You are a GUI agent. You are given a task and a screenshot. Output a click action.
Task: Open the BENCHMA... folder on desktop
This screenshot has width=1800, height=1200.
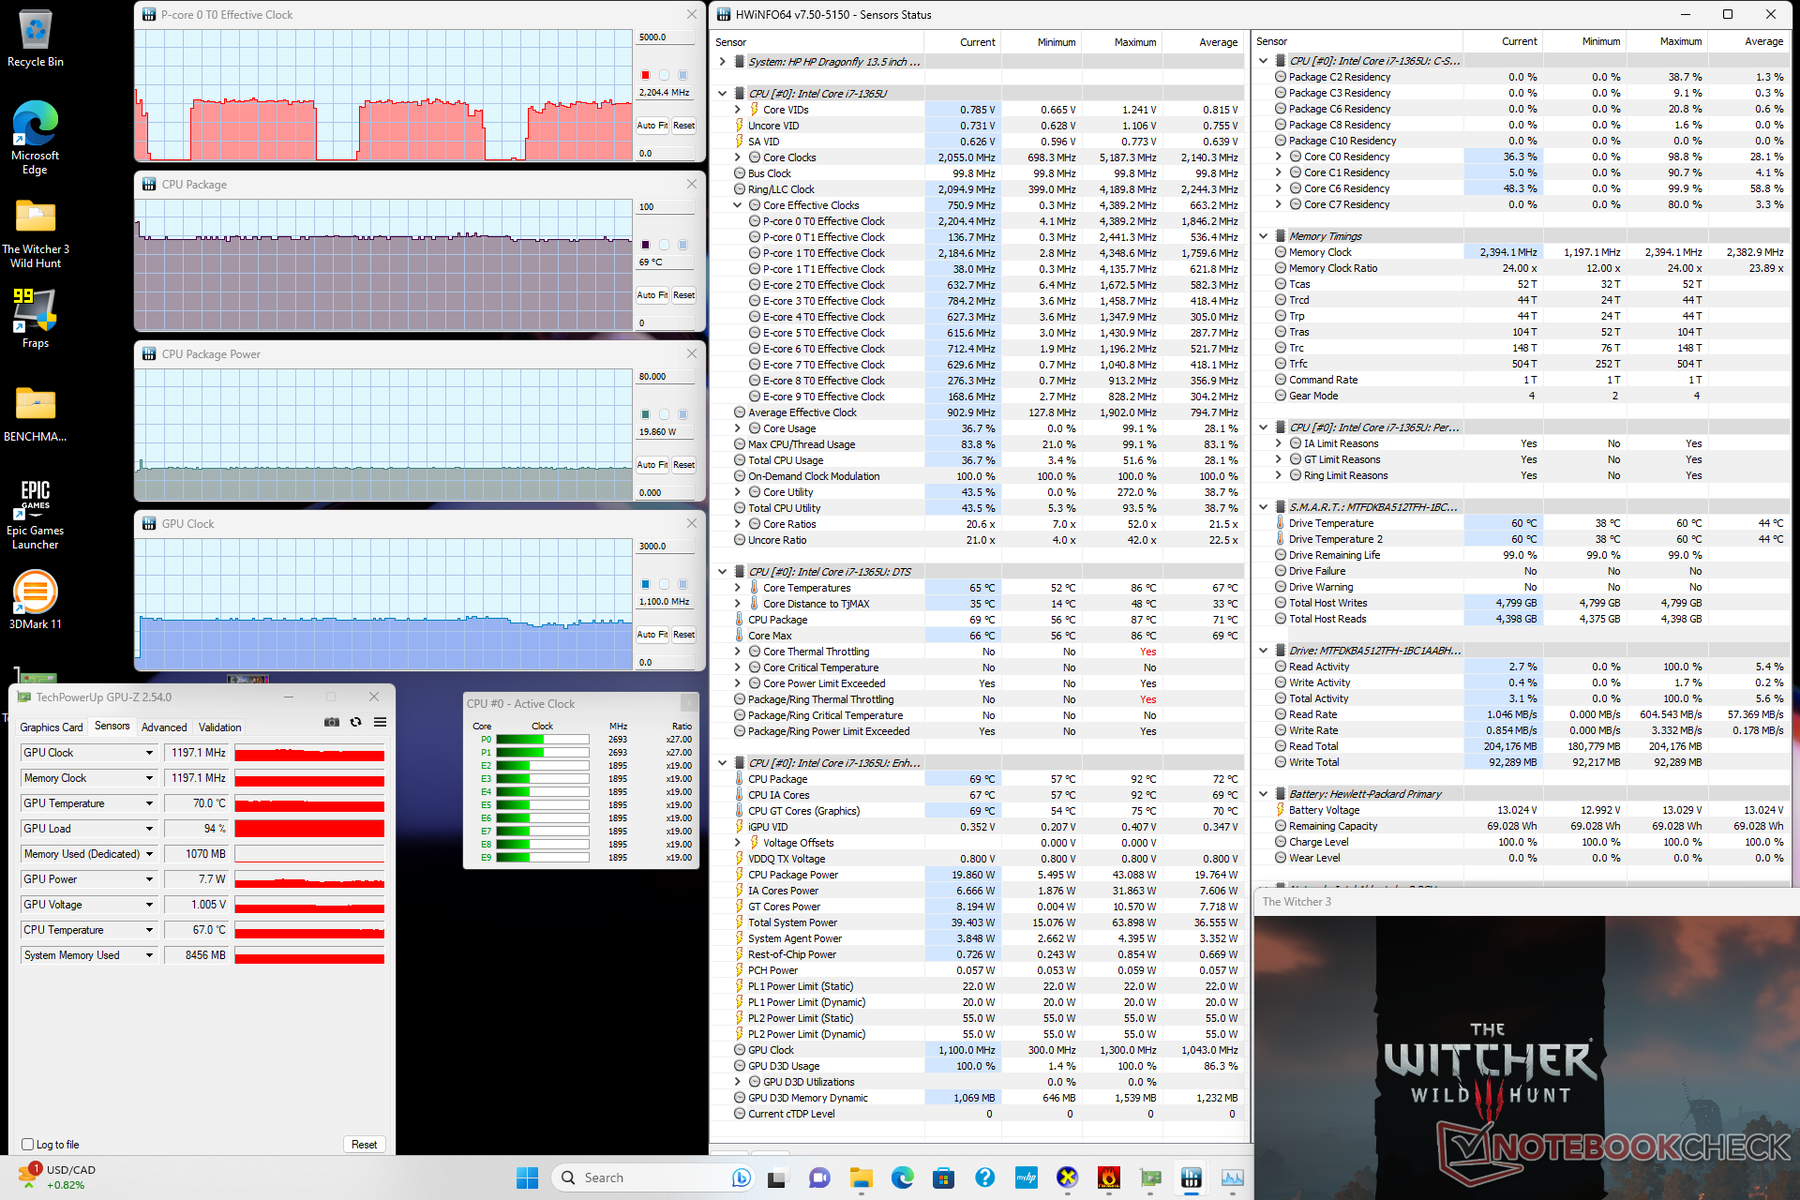pos(35,414)
